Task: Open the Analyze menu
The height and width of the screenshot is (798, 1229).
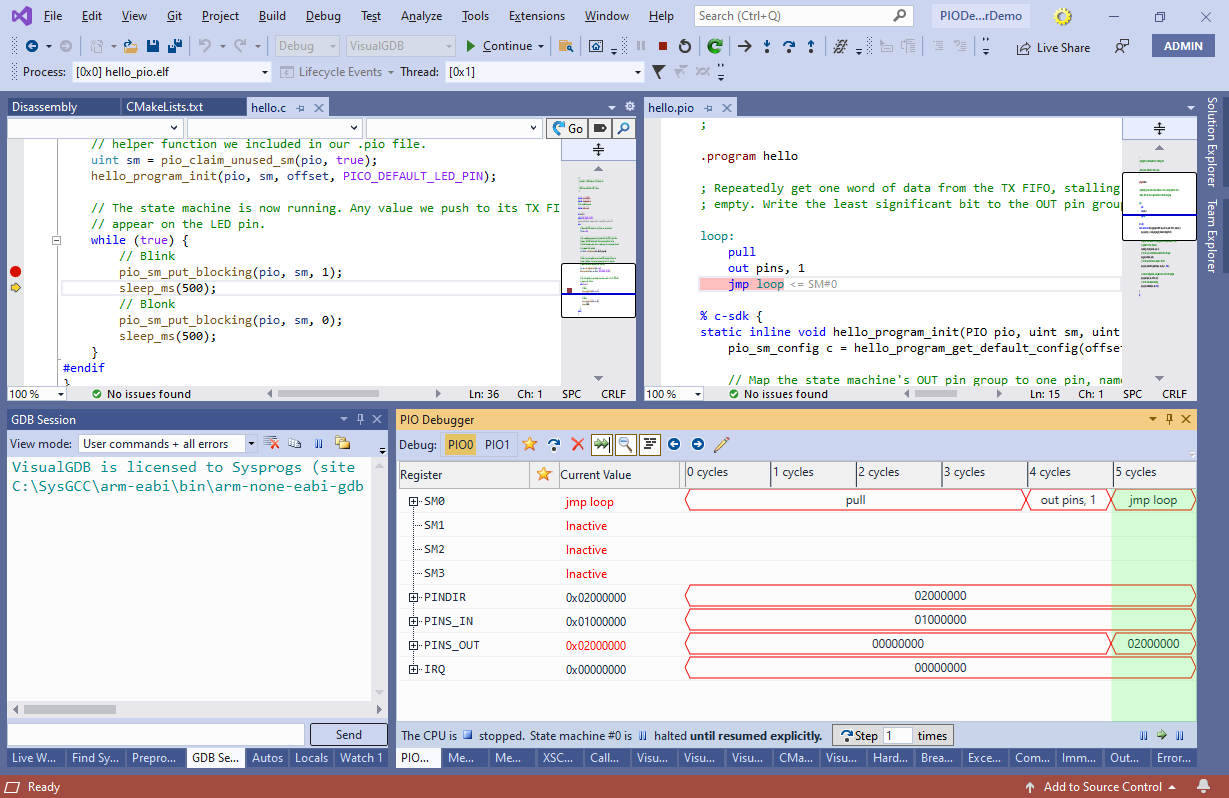Action: [x=421, y=16]
